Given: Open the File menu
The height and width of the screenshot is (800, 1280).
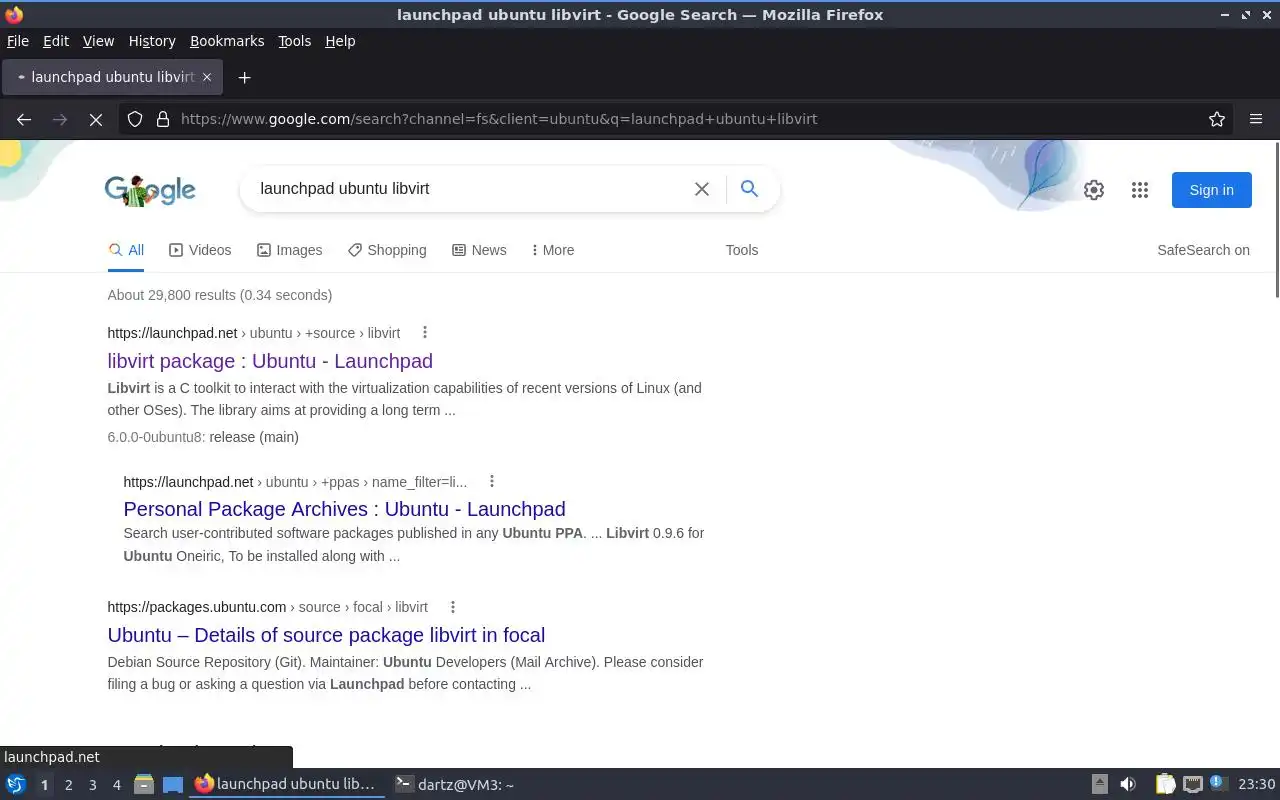Looking at the screenshot, I should point(18,41).
